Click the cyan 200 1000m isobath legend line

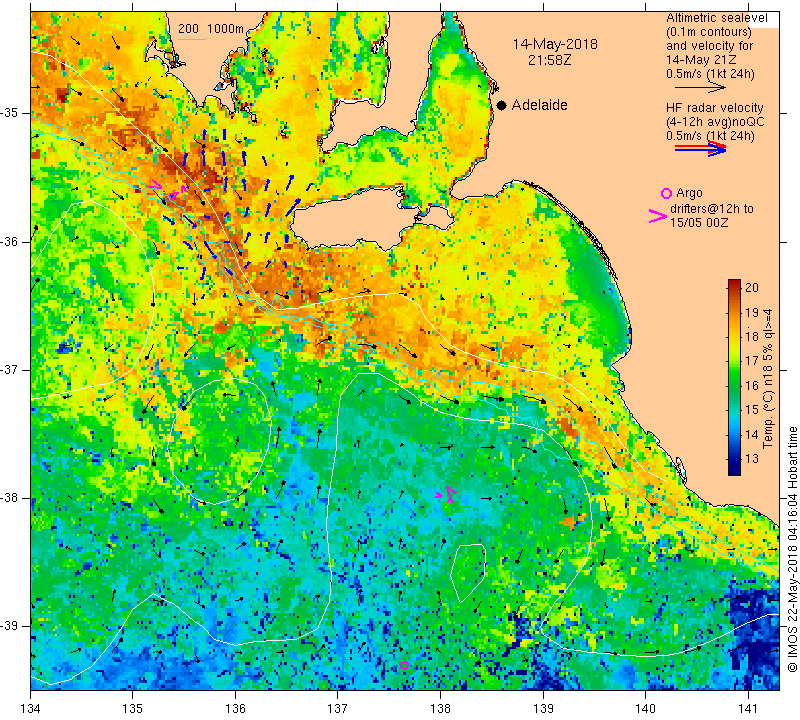pos(192,39)
